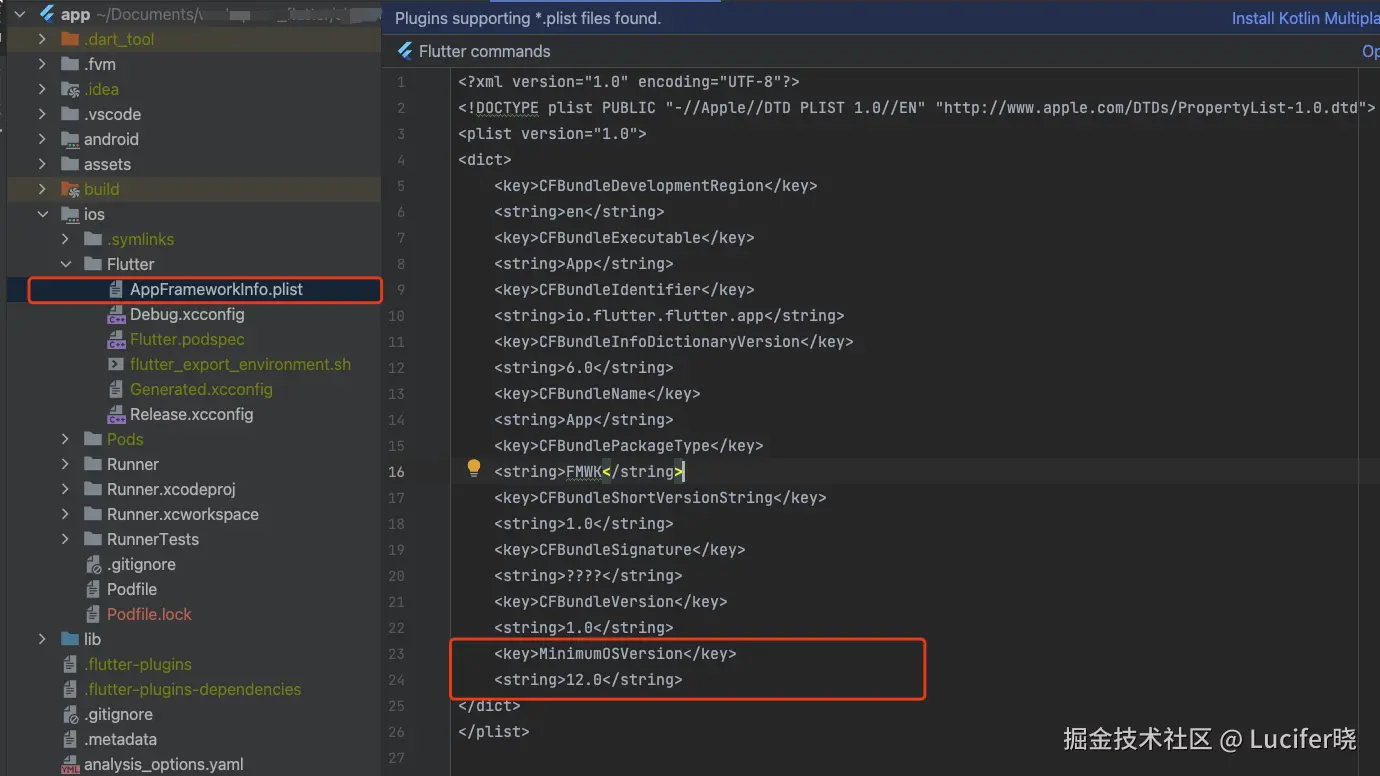Click the Install Kotlin Multiplatform plugin link
Image resolution: width=1380 pixels, height=776 pixels.
click(1305, 18)
